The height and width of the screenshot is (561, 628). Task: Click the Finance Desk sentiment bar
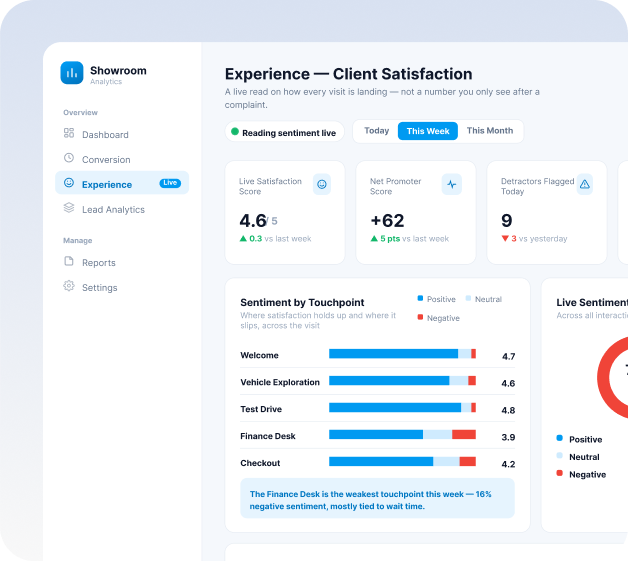pyautogui.click(x=402, y=434)
